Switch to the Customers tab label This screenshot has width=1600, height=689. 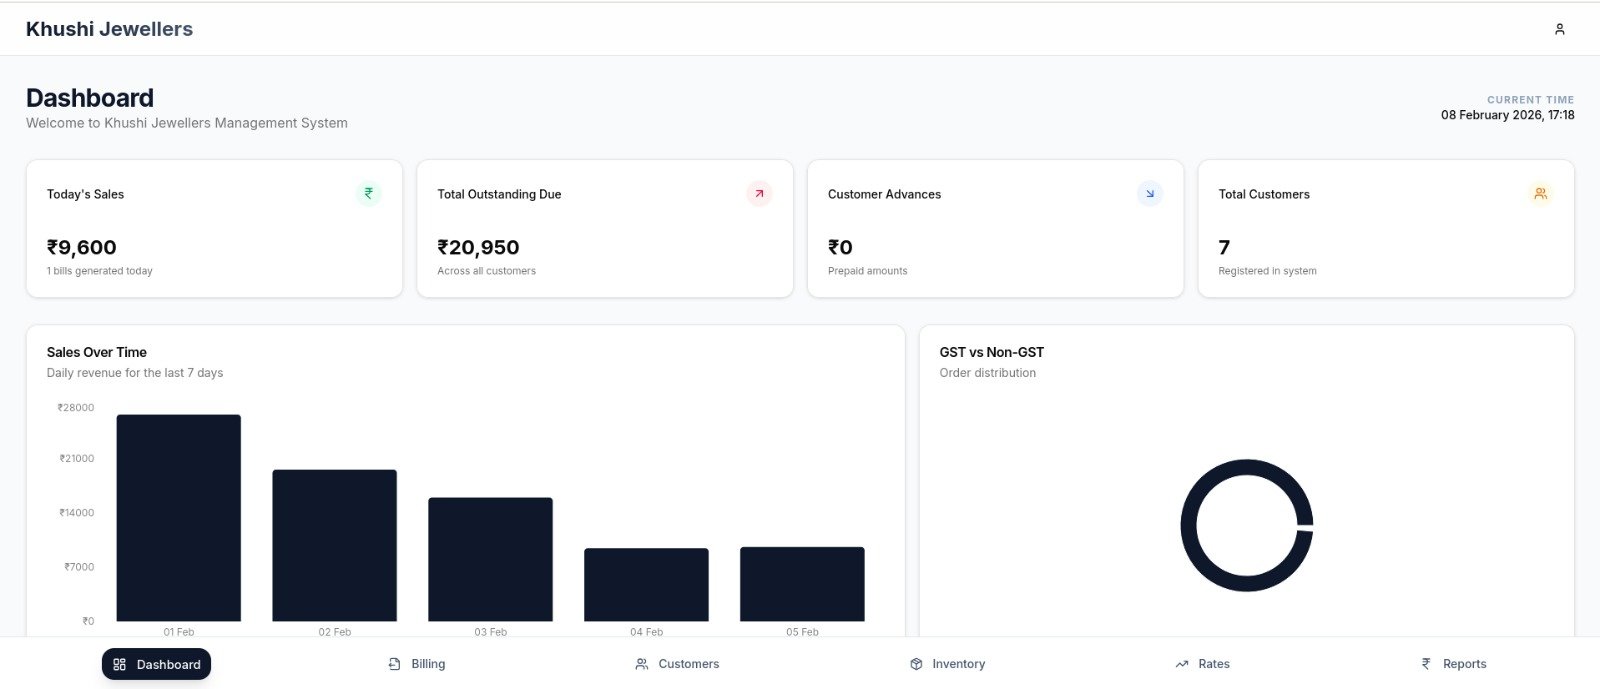click(688, 664)
